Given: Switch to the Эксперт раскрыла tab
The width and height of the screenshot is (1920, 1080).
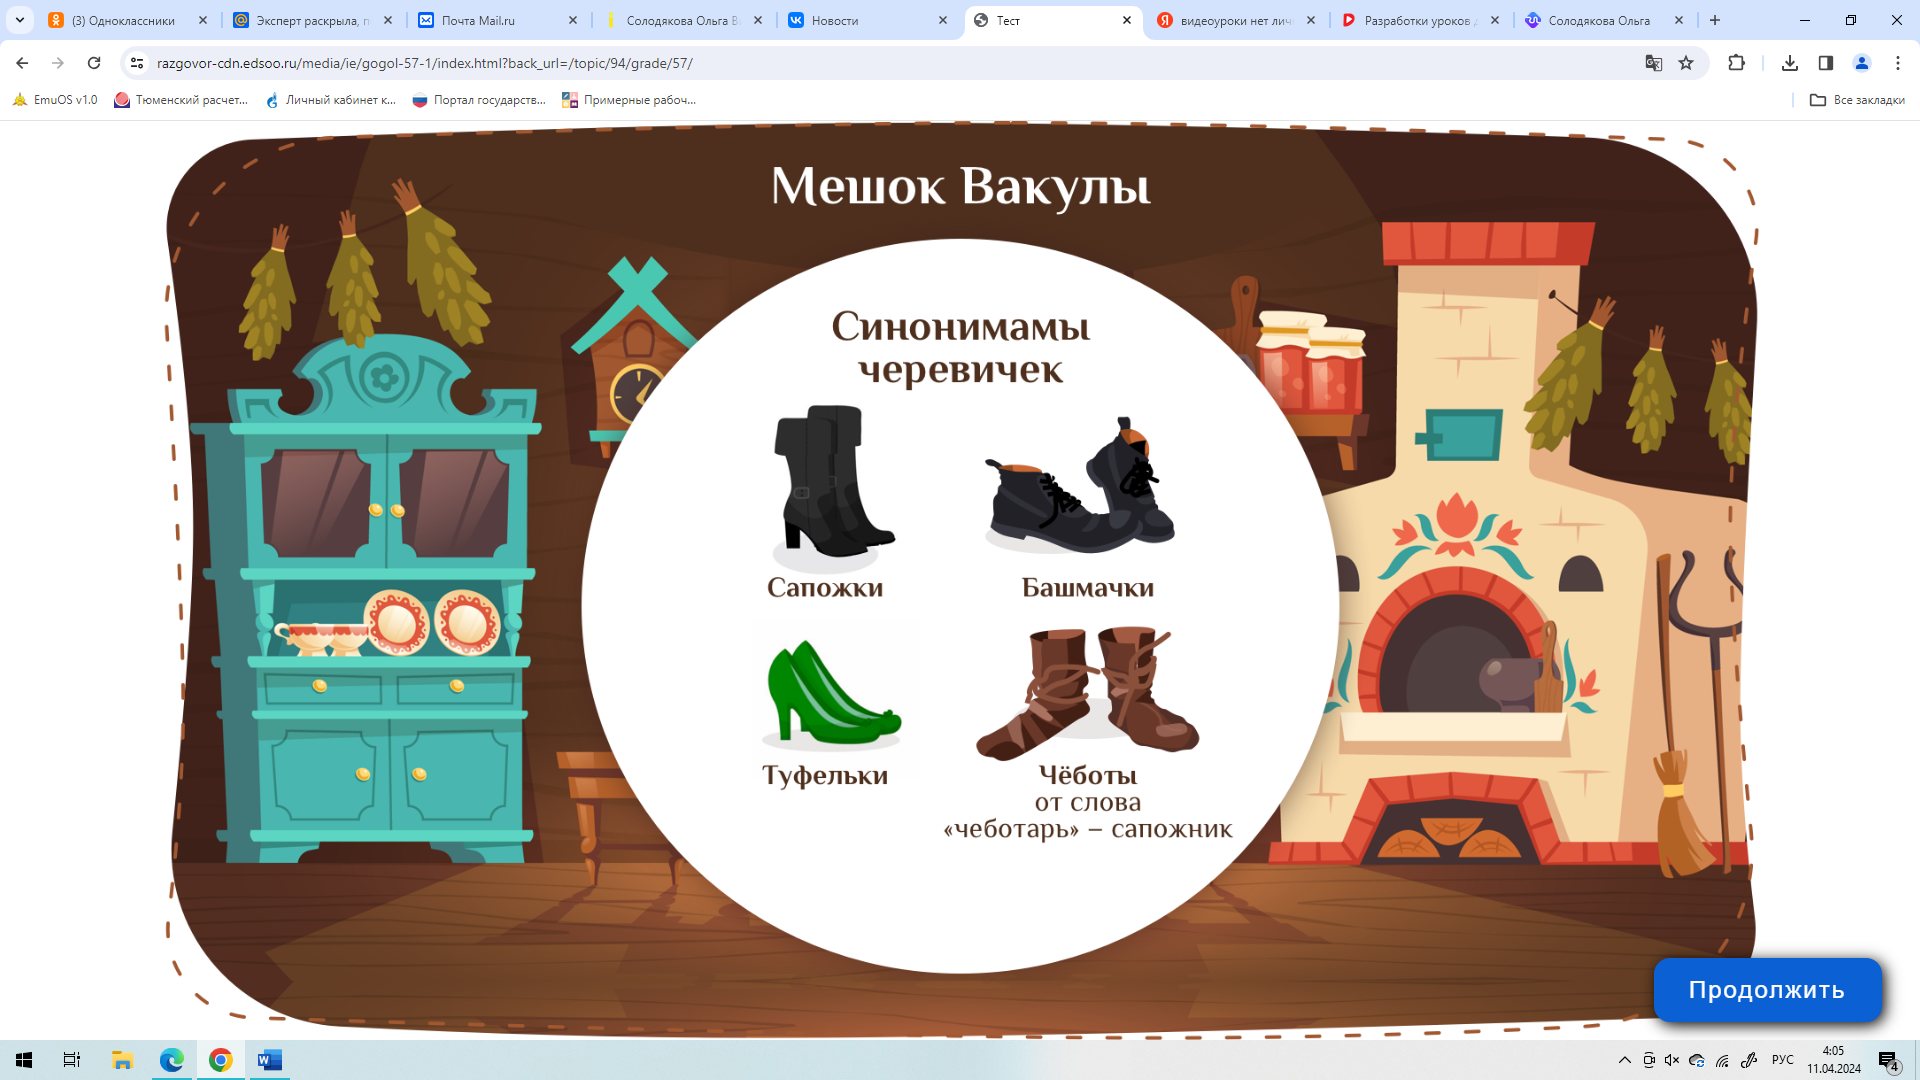Looking at the screenshot, I should click(313, 20).
